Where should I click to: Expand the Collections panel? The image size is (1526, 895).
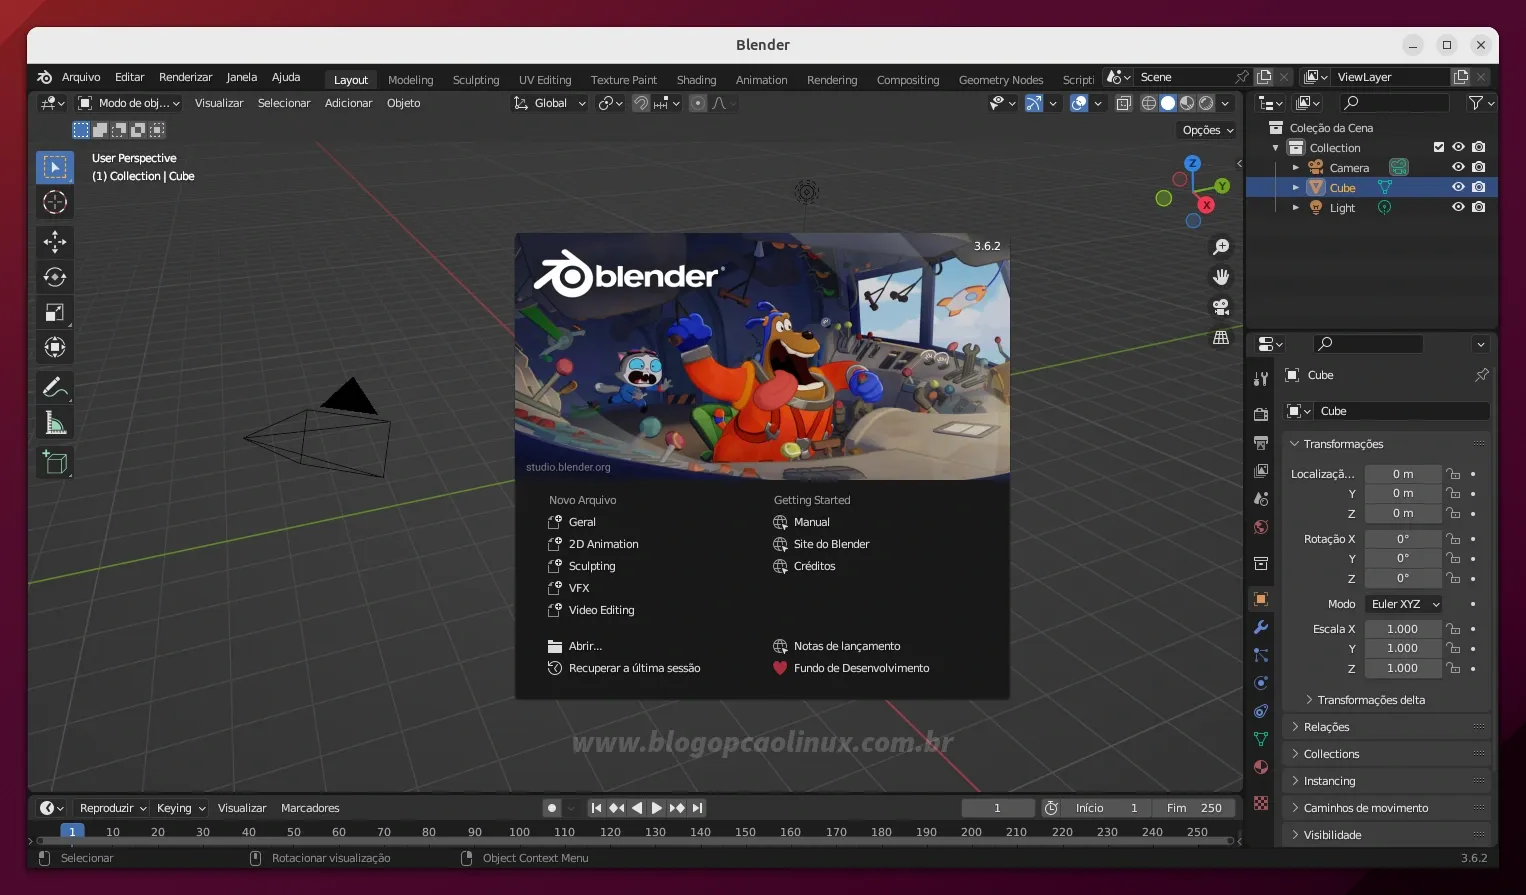tap(1386, 754)
